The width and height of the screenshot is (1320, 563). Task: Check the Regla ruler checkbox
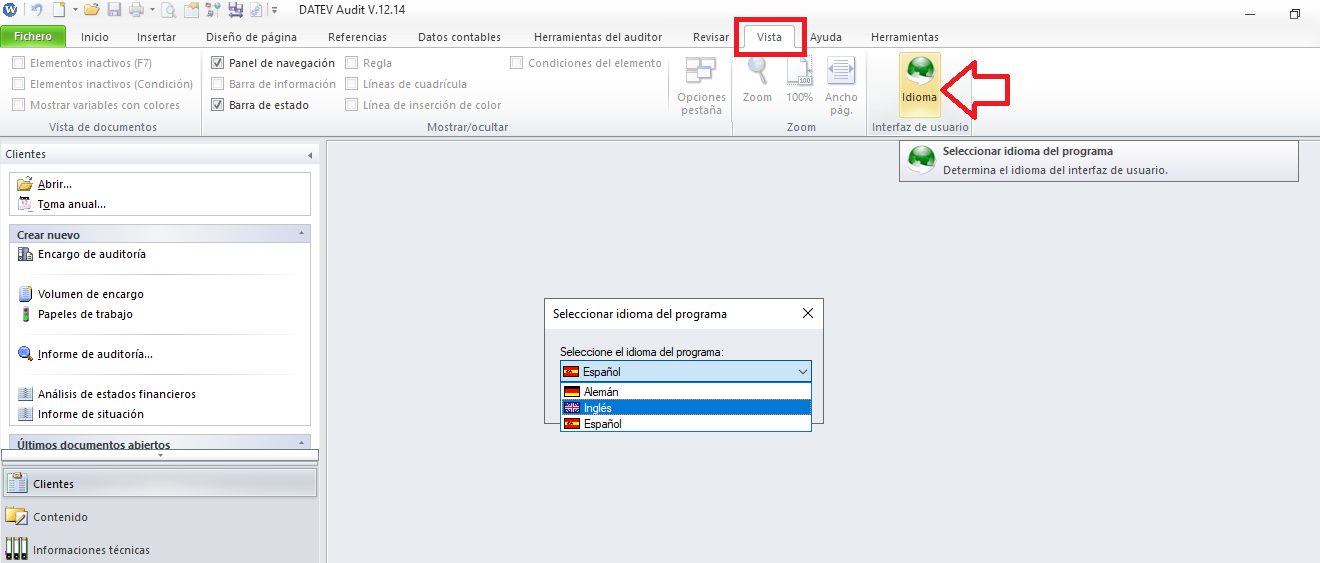click(352, 63)
